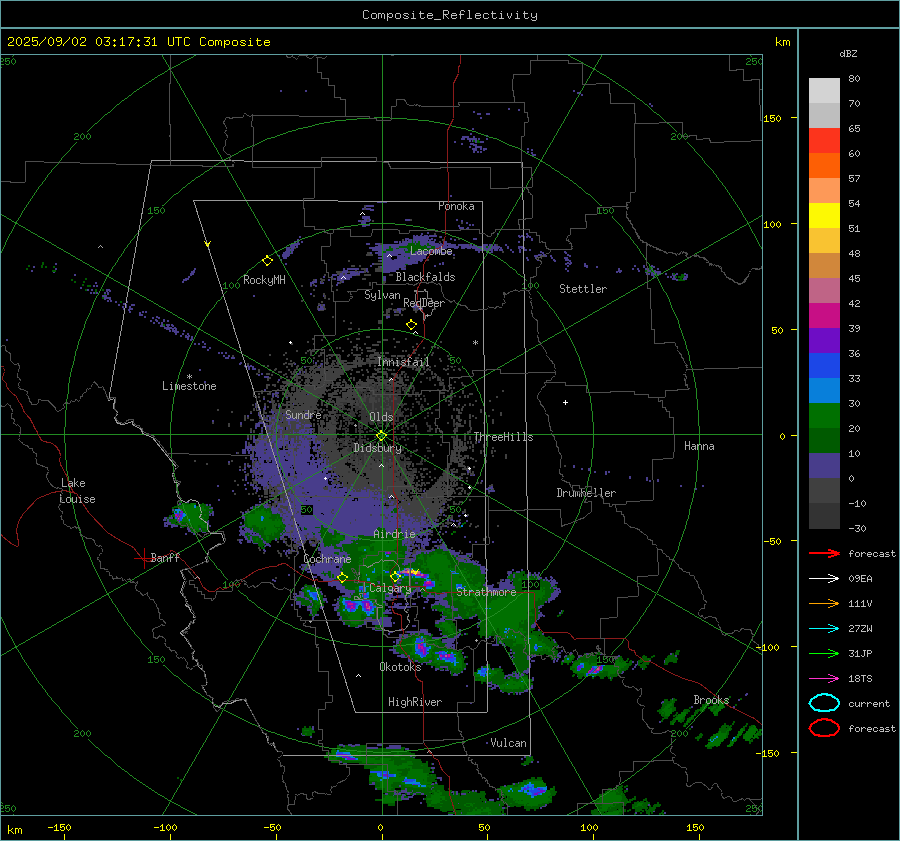Click the Cochrane city label

click(327, 559)
